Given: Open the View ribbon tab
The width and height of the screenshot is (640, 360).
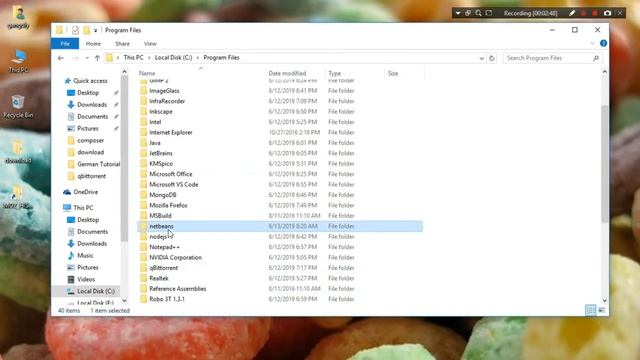Looking at the screenshot, I should [x=150, y=44].
